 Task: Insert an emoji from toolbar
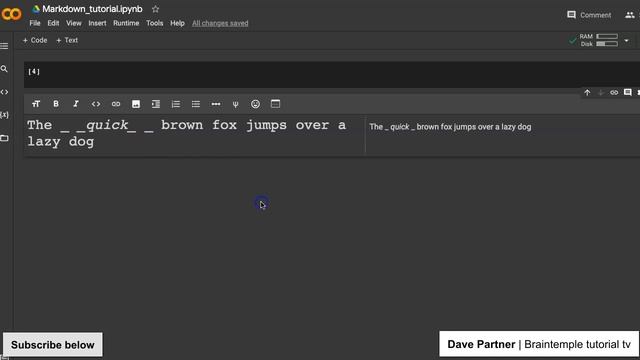[256, 104]
